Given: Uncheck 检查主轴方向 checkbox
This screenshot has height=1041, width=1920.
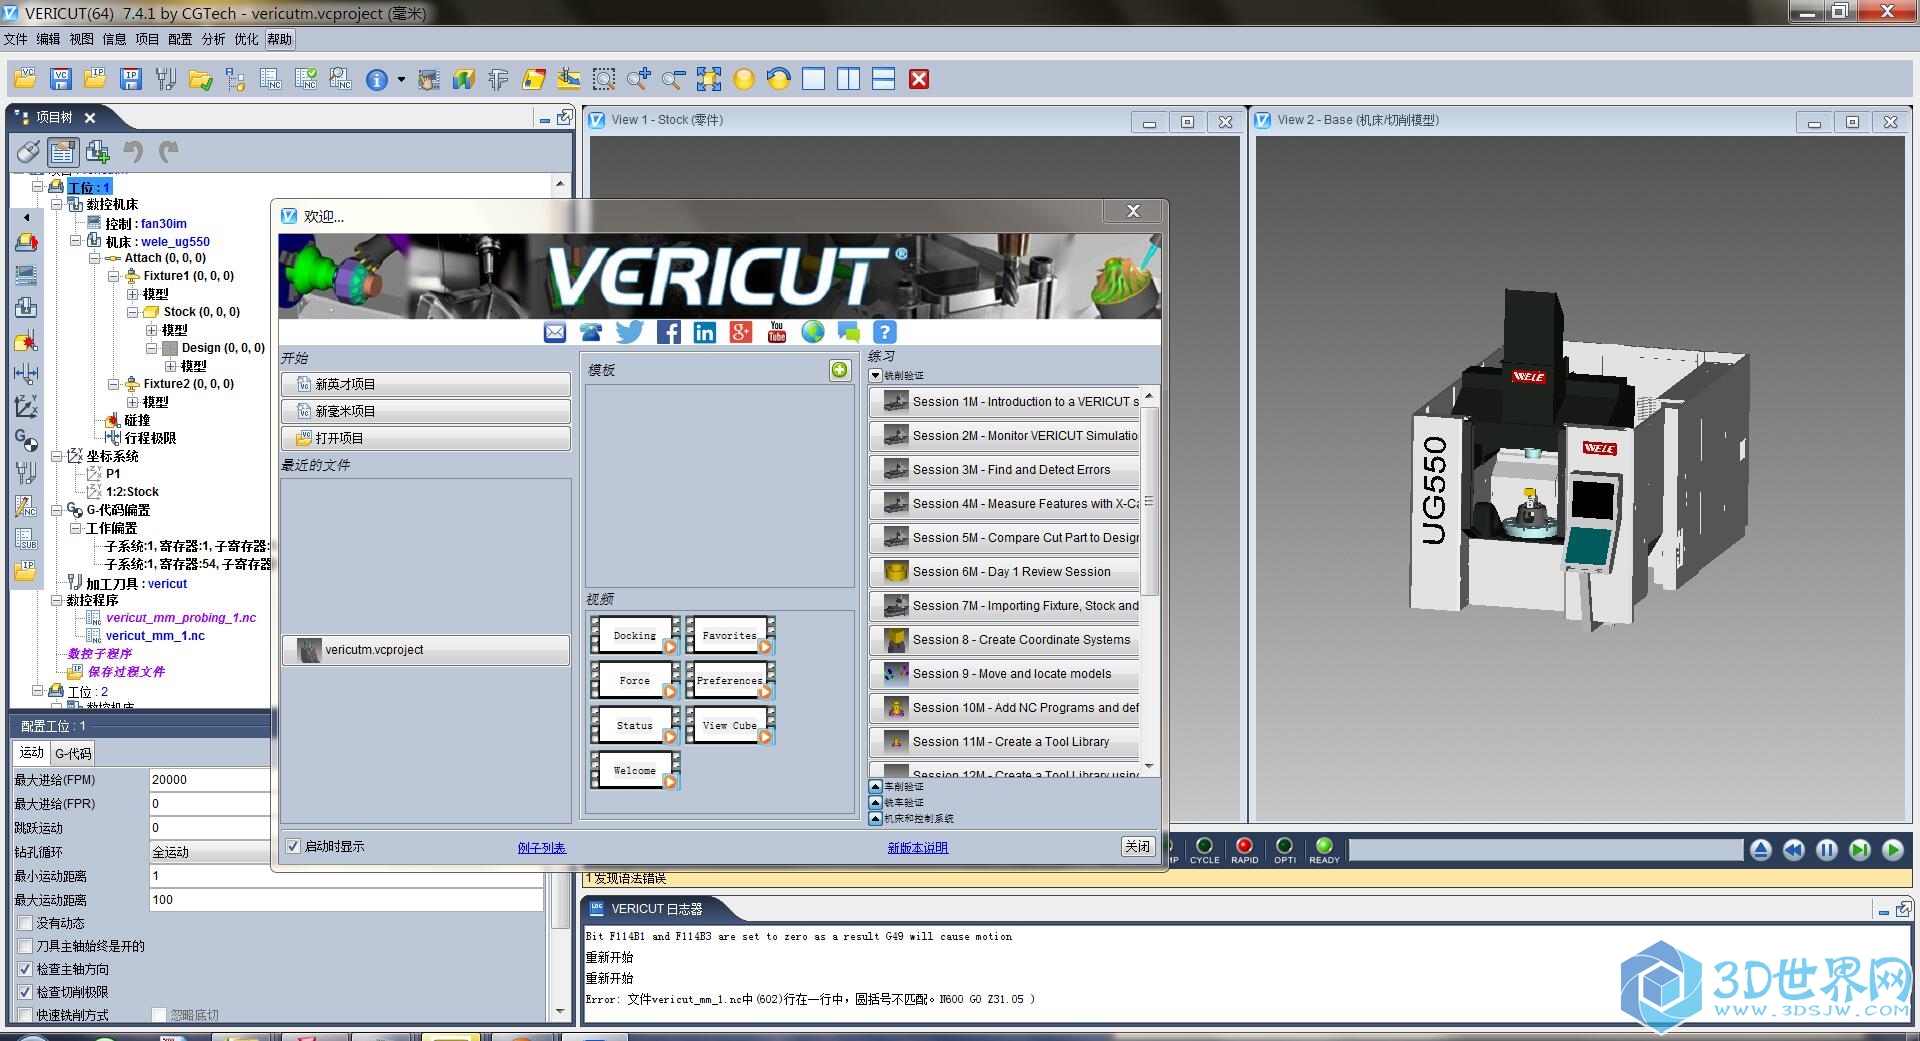Looking at the screenshot, I should coord(26,969).
